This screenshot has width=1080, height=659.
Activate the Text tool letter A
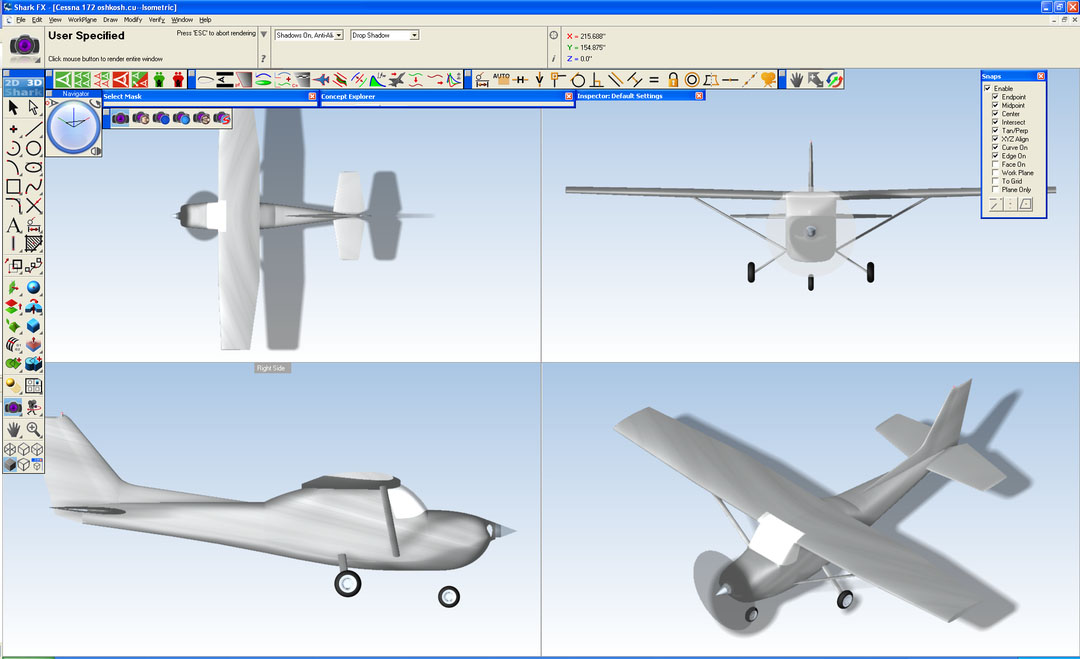pyautogui.click(x=13, y=225)
